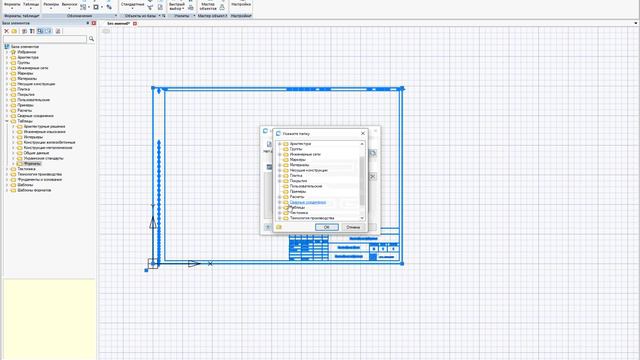
Task: Expand Инженерные сети in the folder dialog
Action: (280, 154)
